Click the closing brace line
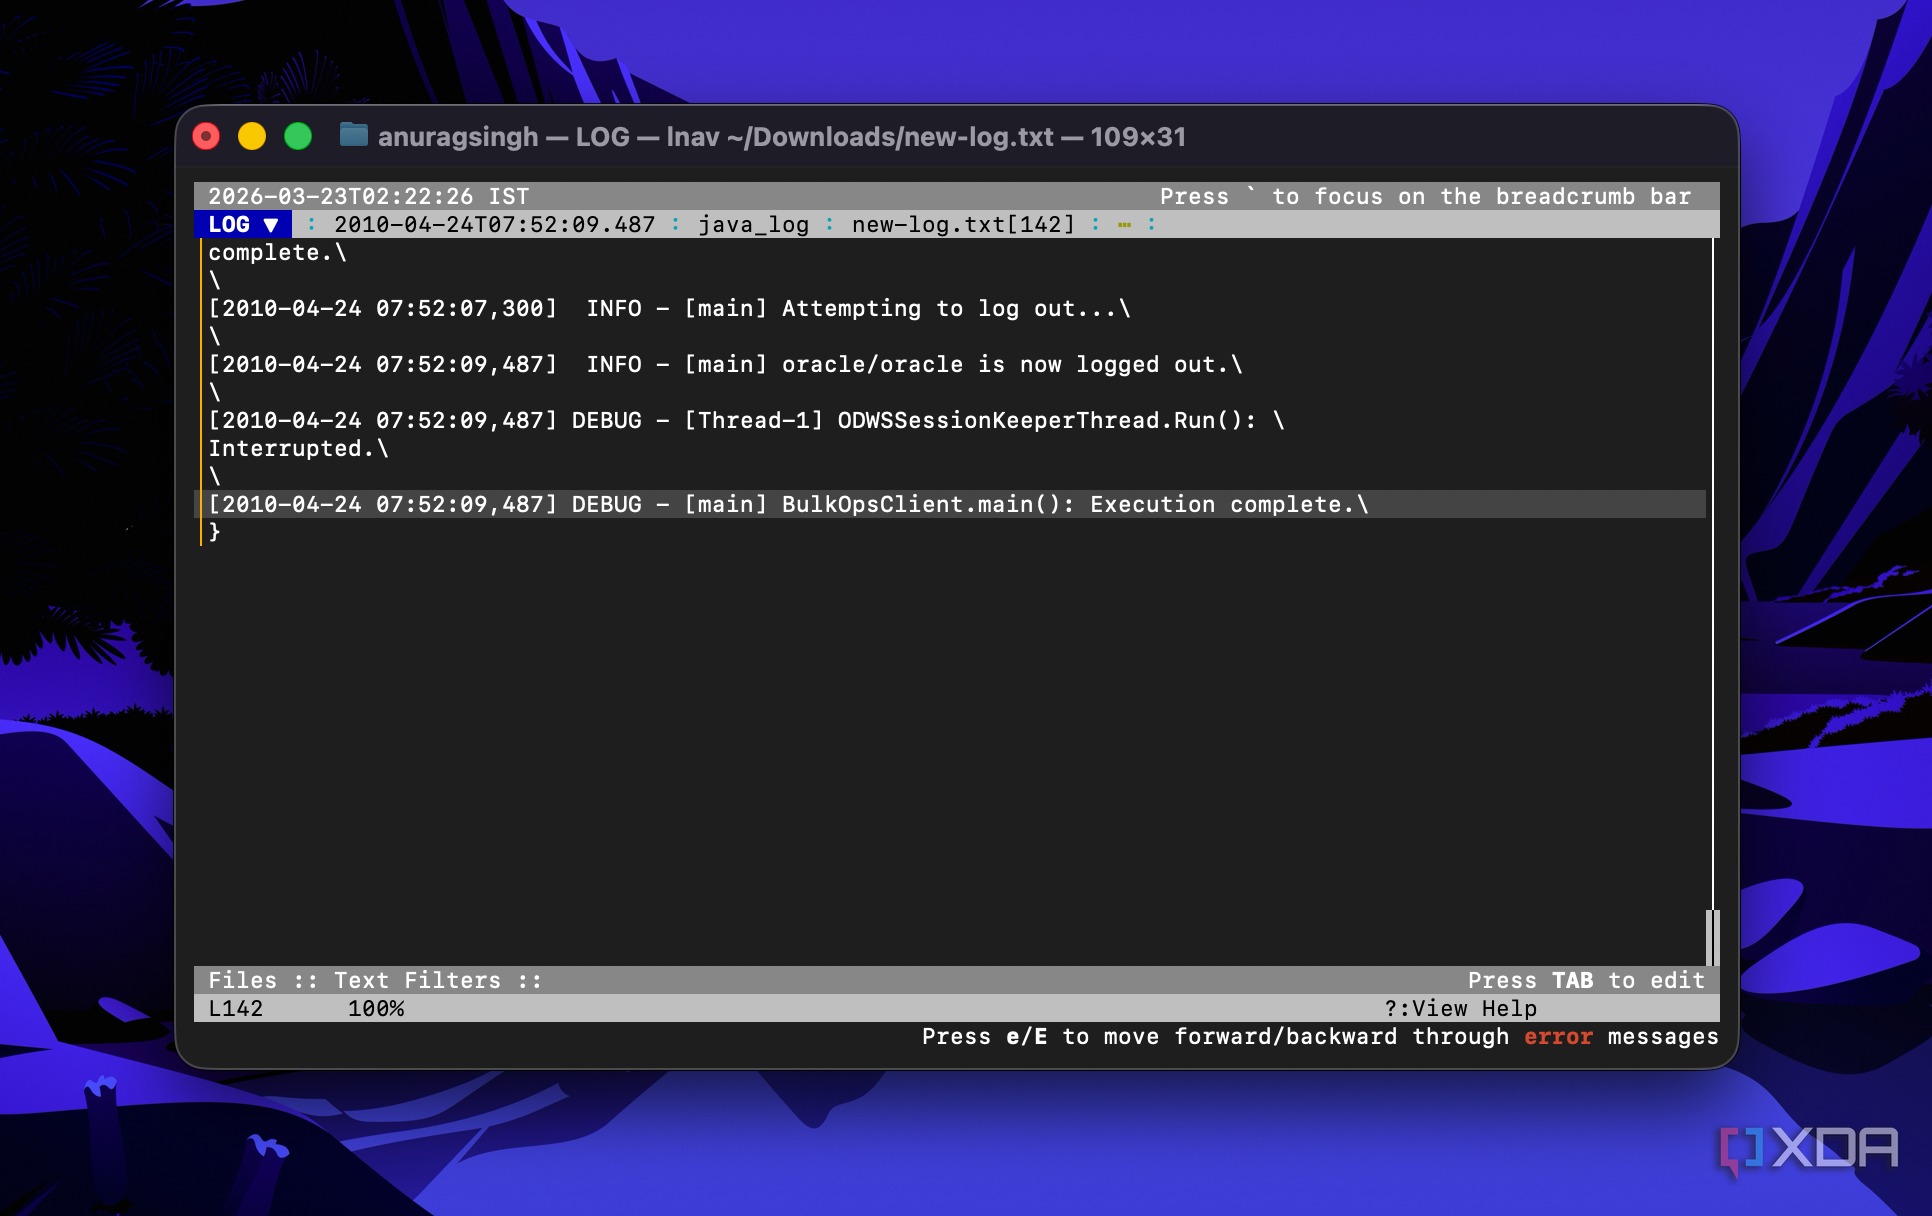Image resolution: width=1932 pixels, height=1216 pixels. (x=214, y=532)
